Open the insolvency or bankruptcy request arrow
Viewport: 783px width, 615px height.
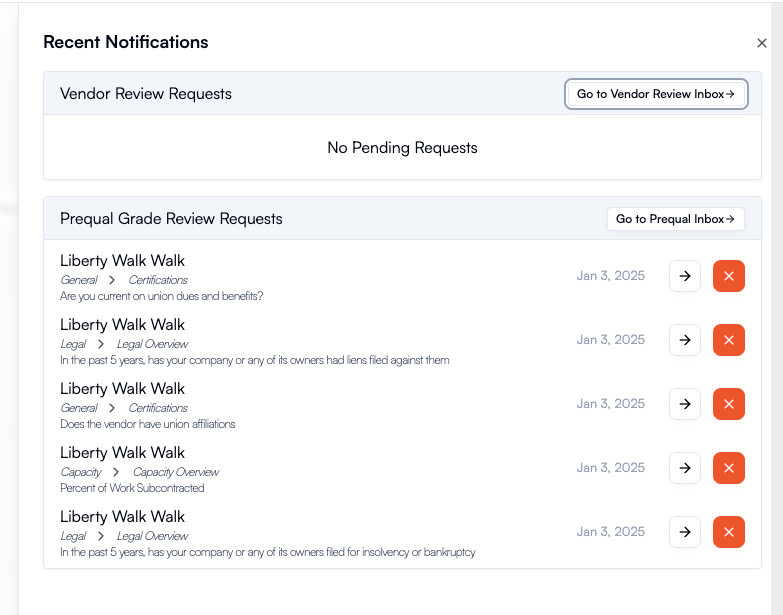[685, 532]
